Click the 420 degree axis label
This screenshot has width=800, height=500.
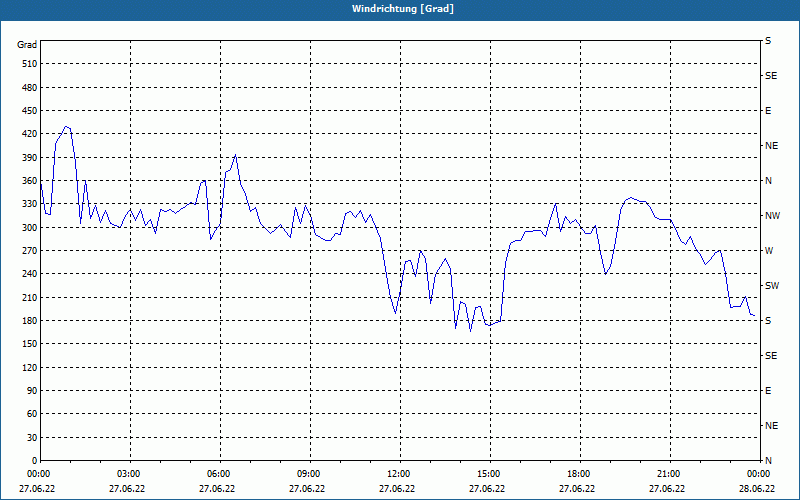point(30,134)
